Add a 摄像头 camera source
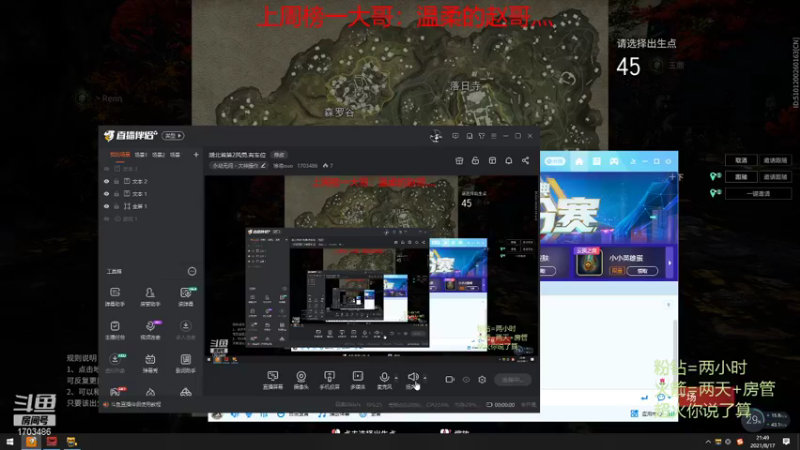Viewport: 800px width, 450px height. tap(301, 380)
